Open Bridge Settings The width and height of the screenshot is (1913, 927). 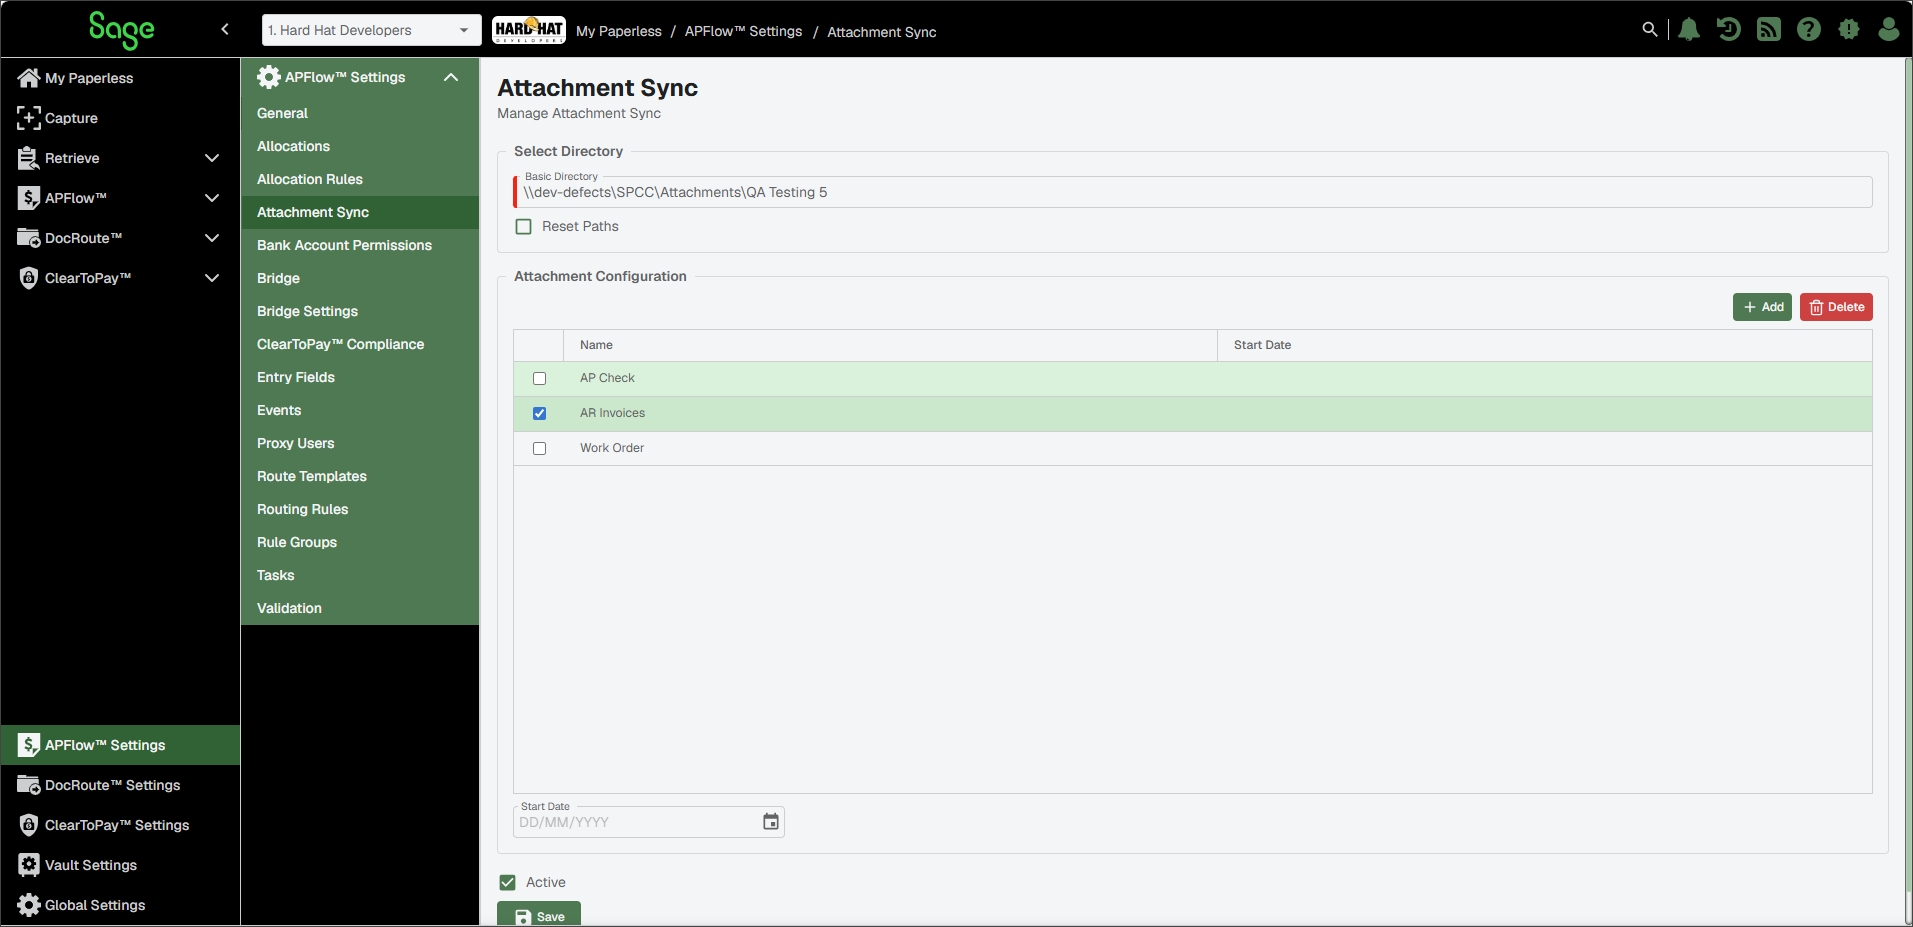point(360,311)
